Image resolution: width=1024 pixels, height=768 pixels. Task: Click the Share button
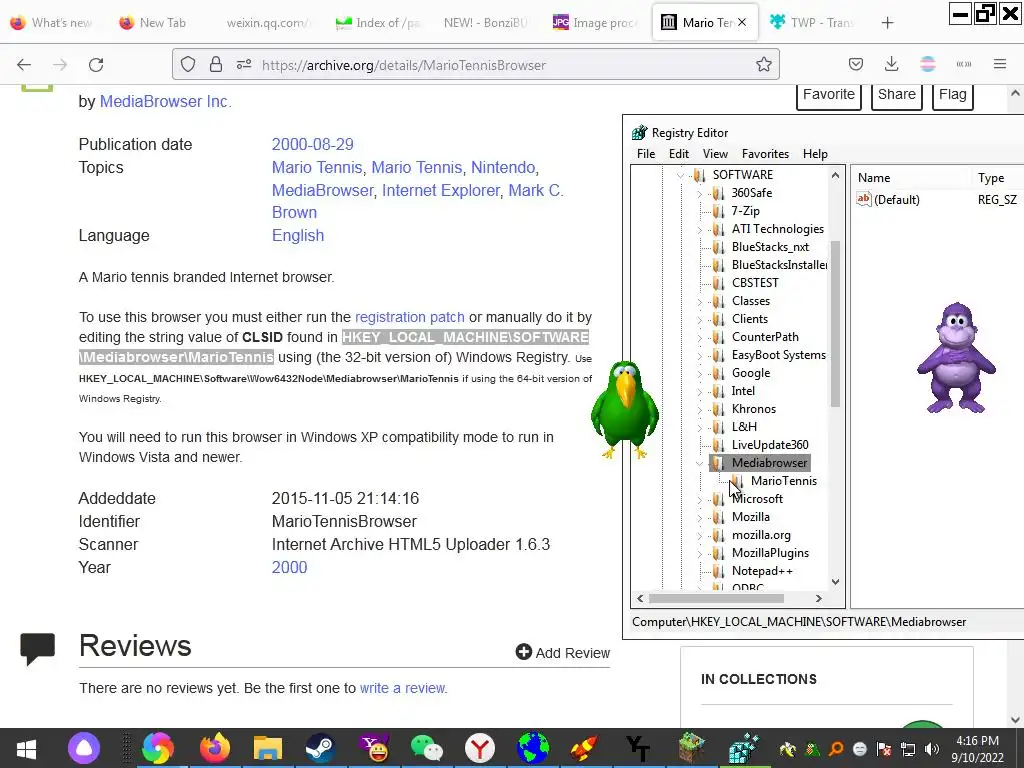[896, 95]
